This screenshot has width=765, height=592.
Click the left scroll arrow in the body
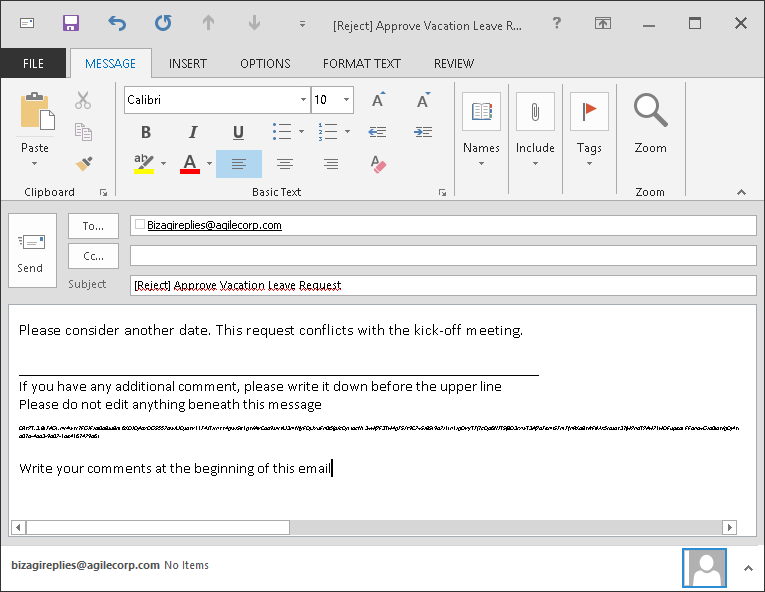click(19, 527)
